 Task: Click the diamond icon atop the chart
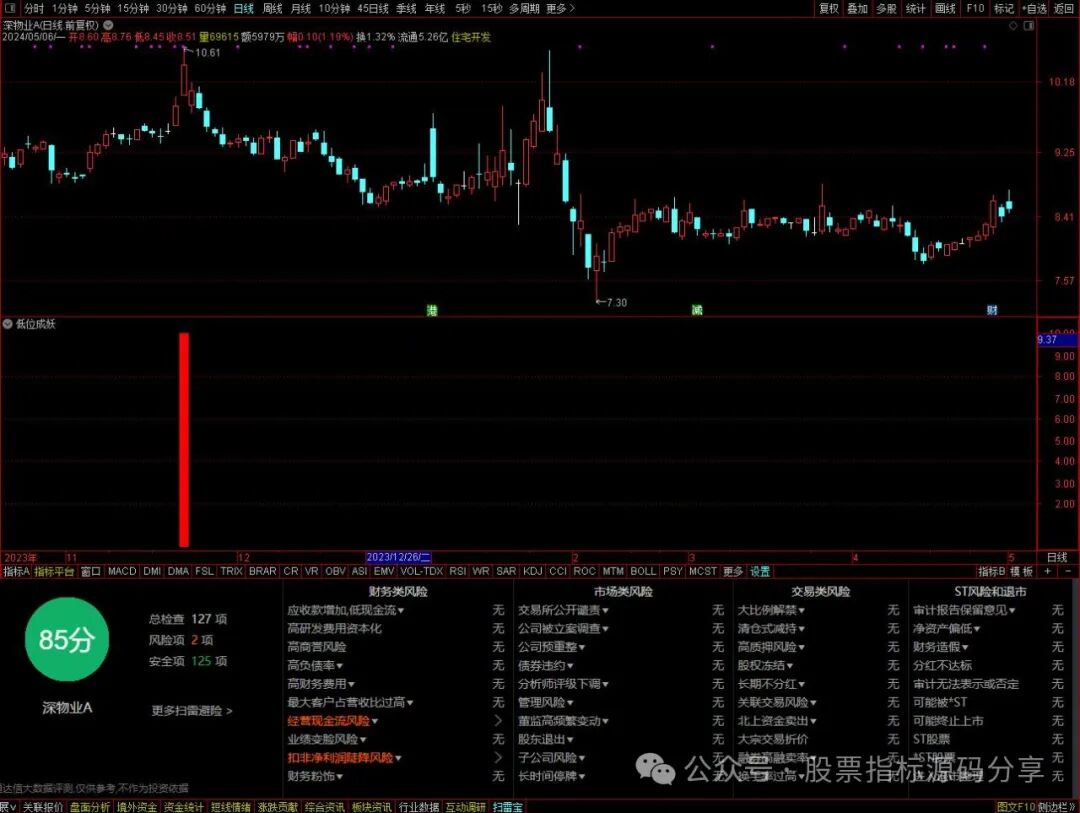coord(1012,25)
